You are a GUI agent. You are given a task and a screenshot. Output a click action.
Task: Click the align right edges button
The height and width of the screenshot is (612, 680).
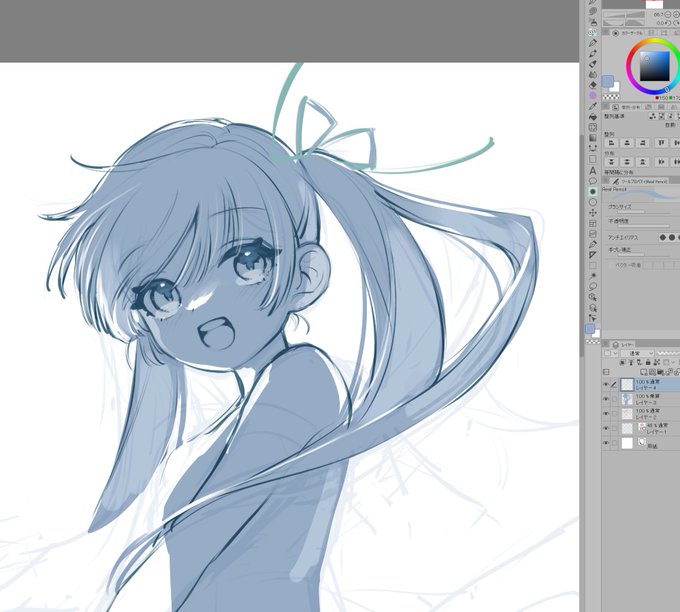(643, 143)
